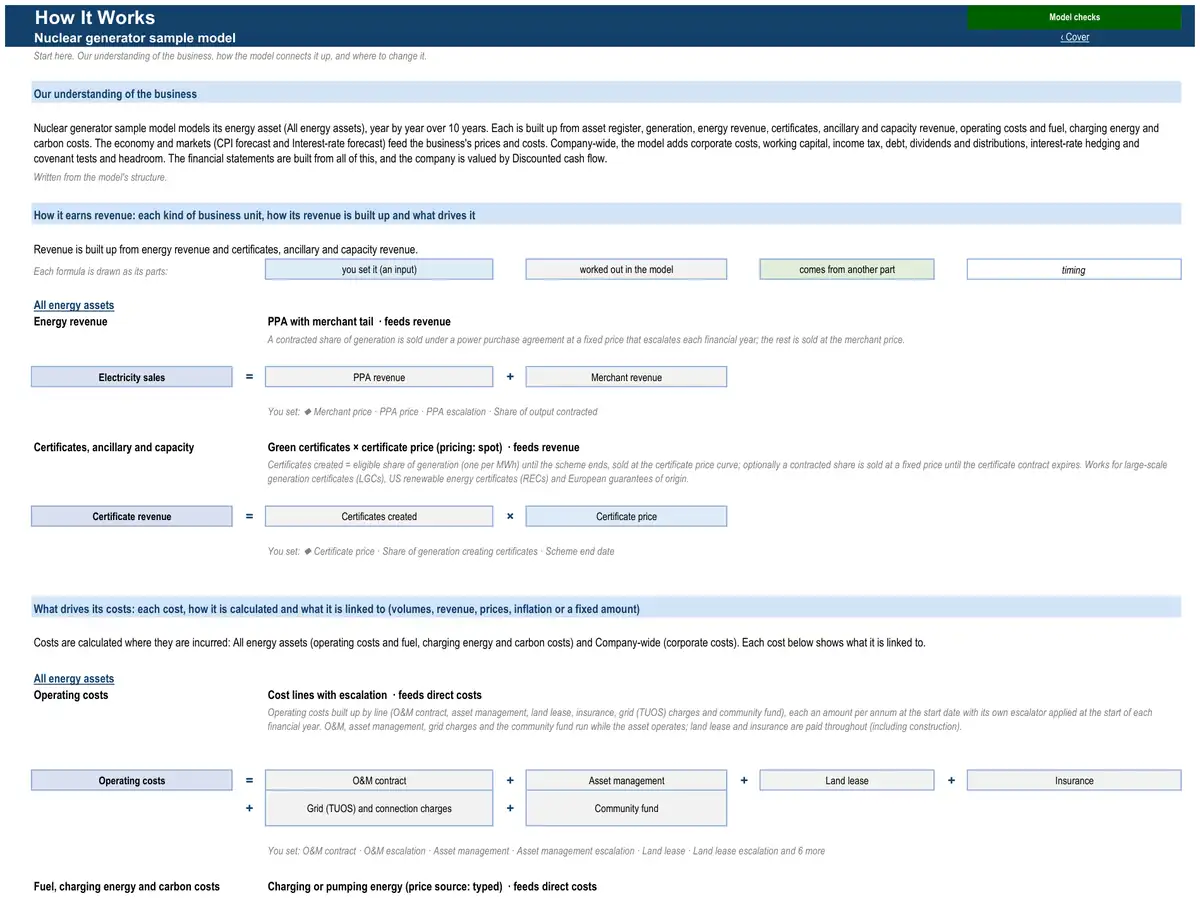1200x898 pixels.
Task: Click the 'you set it (an input)' legend box
Action: (379, 269)
